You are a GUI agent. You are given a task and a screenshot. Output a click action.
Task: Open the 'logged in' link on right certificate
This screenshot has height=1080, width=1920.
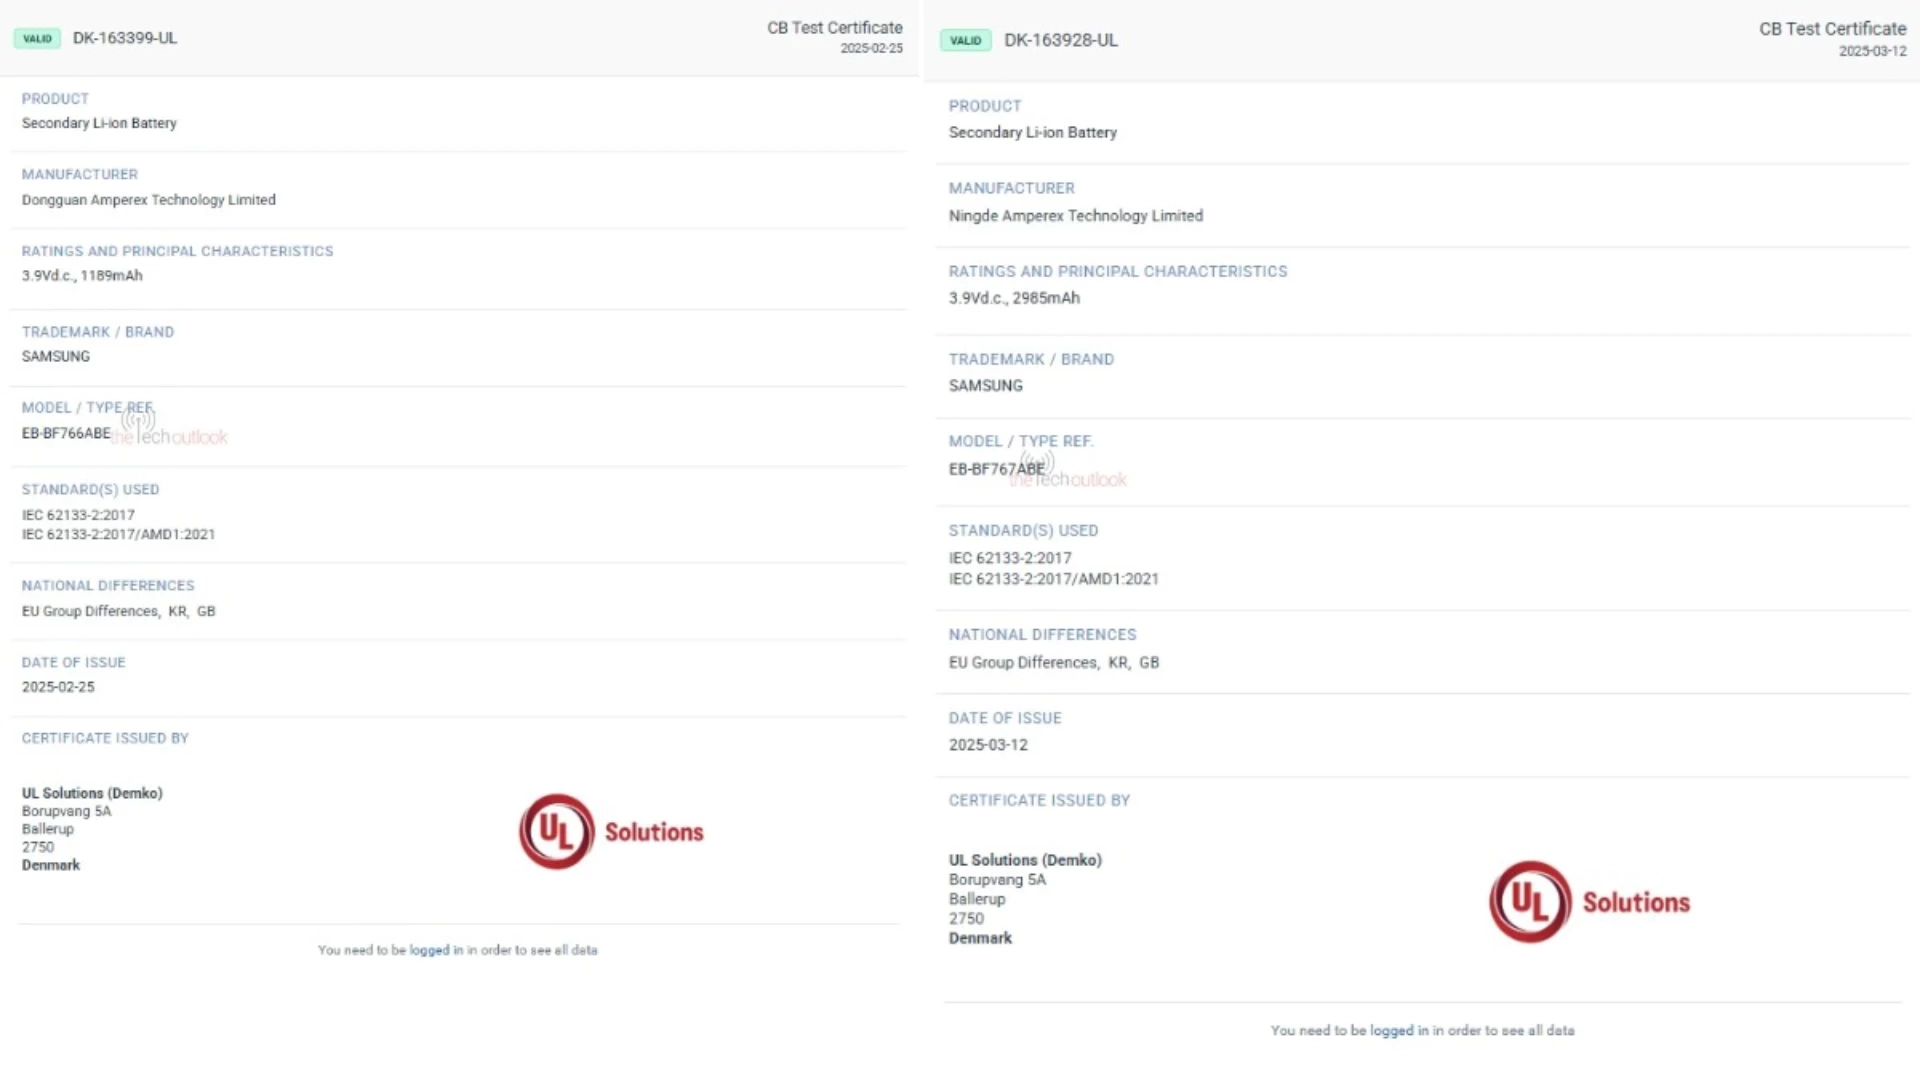point(1399,1030)
